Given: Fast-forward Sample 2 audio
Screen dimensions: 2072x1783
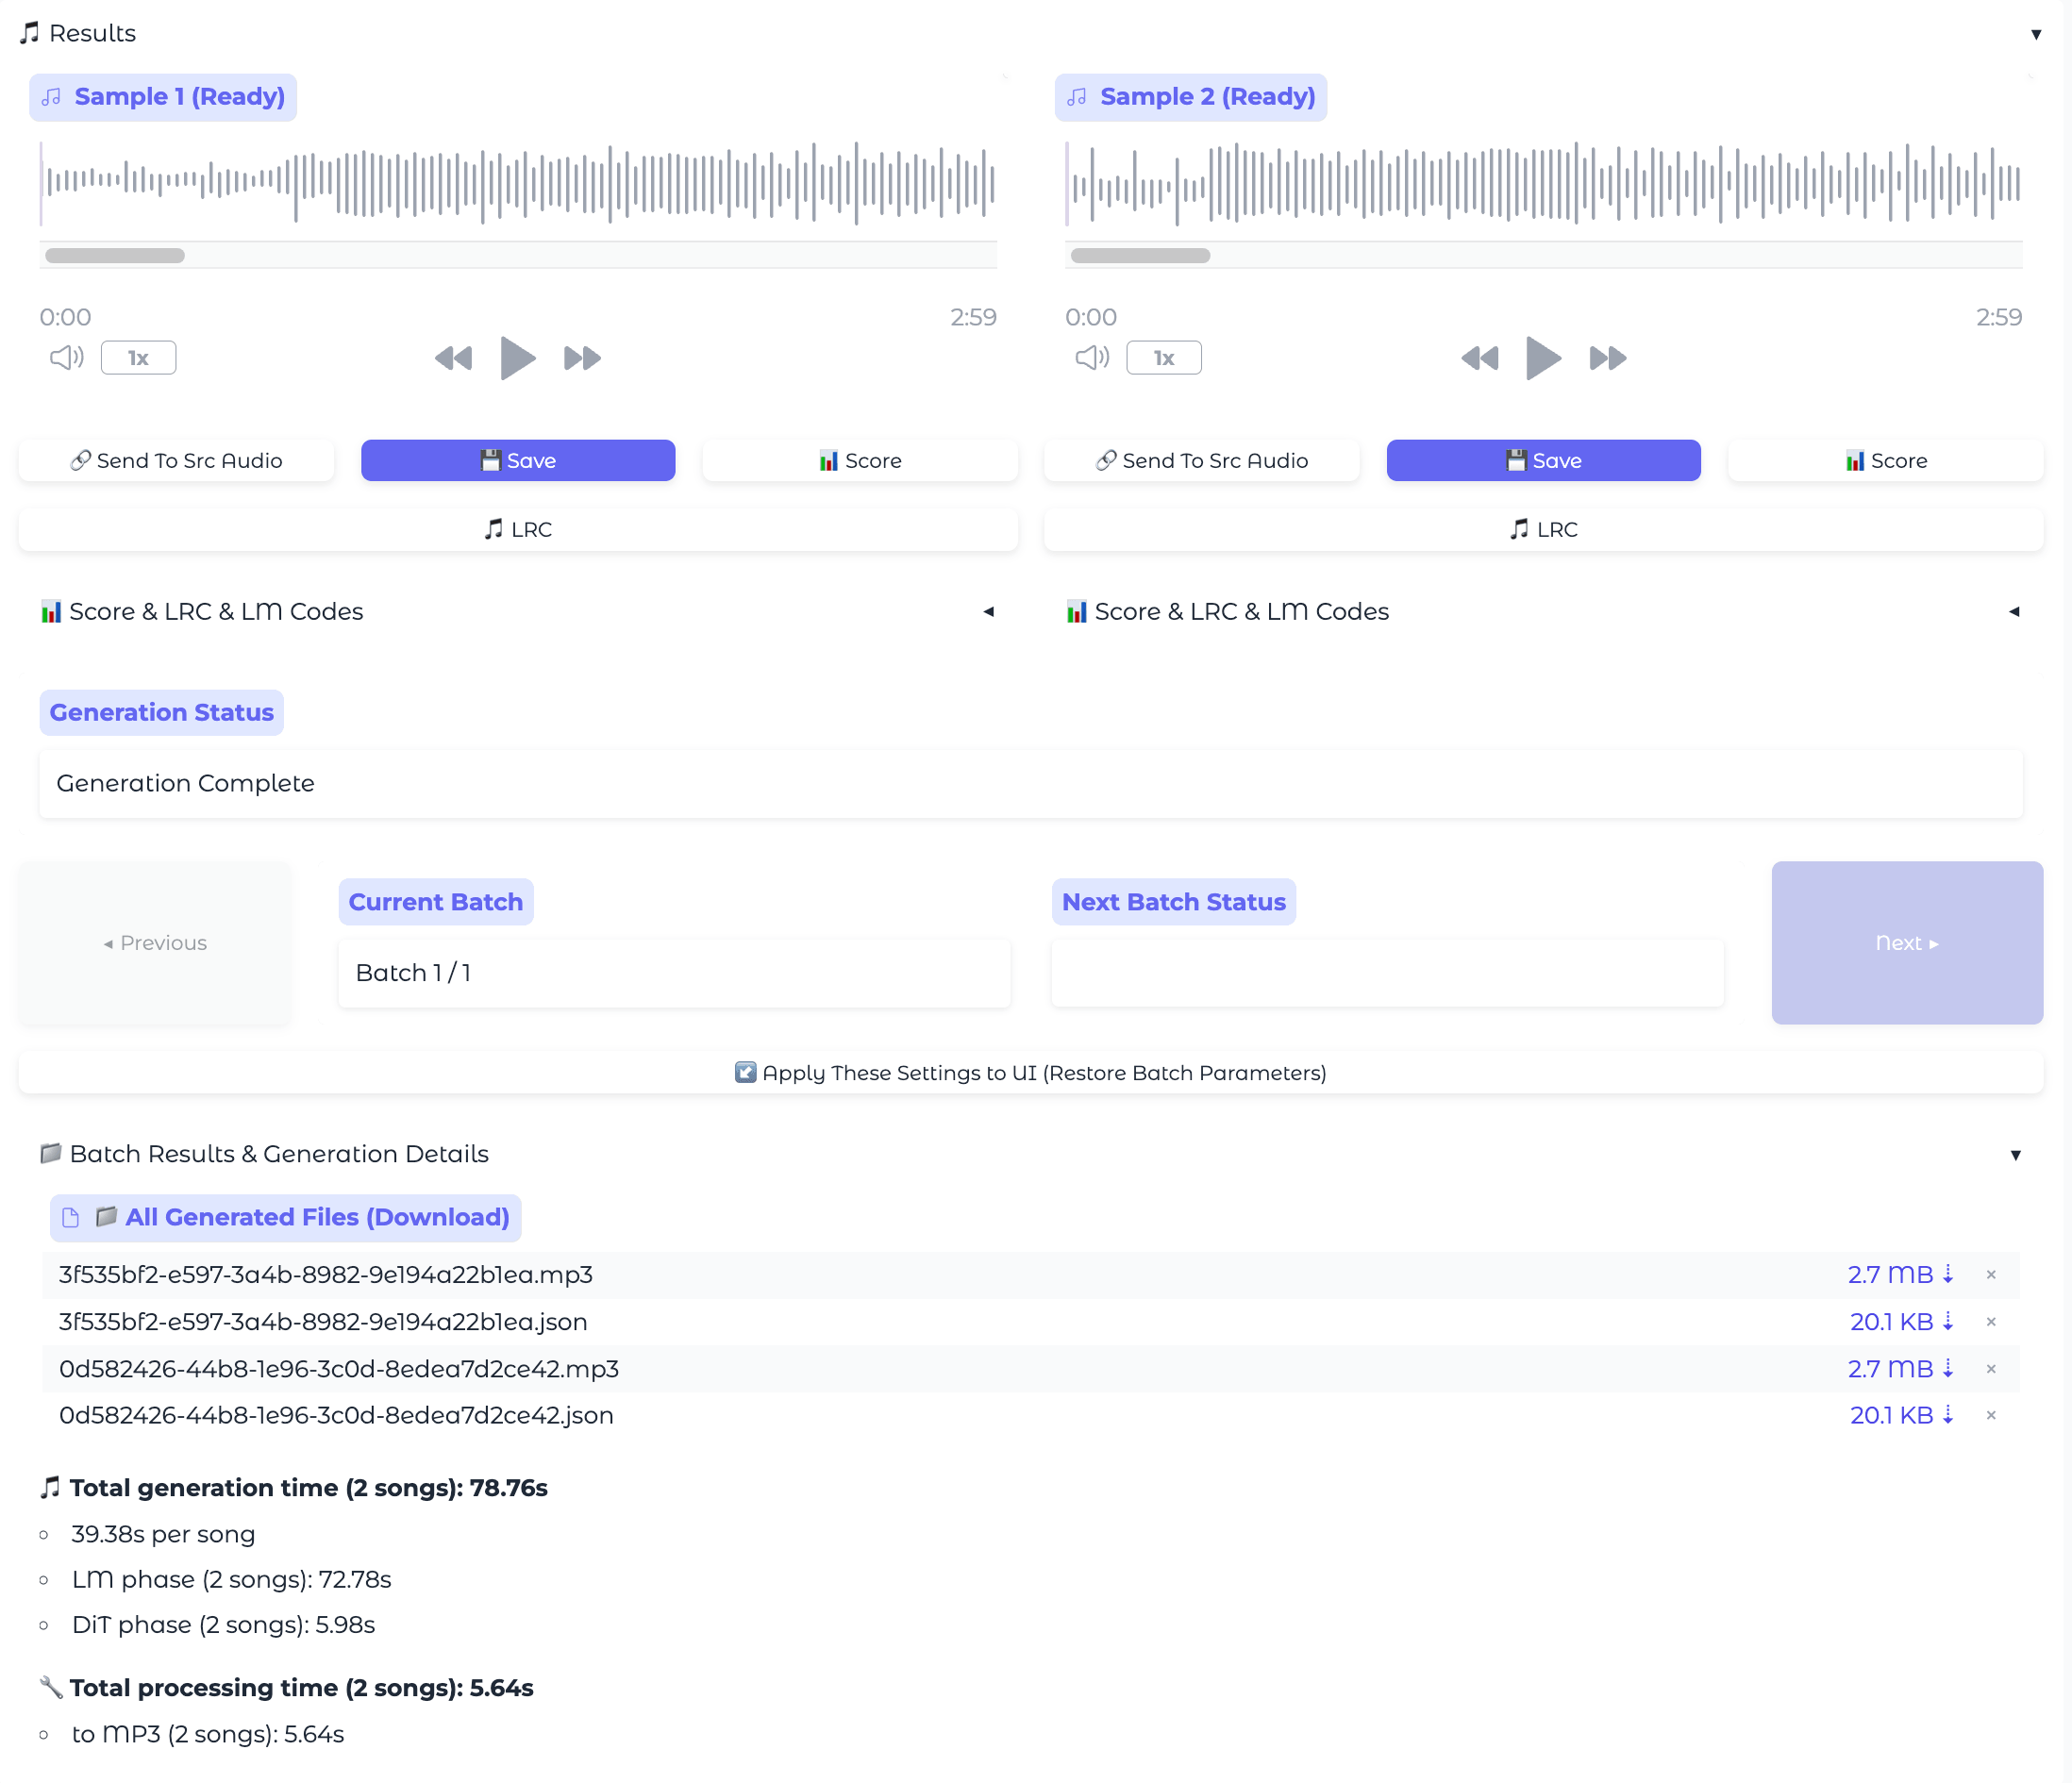Looking at the screenshot, I should 1608,358.
